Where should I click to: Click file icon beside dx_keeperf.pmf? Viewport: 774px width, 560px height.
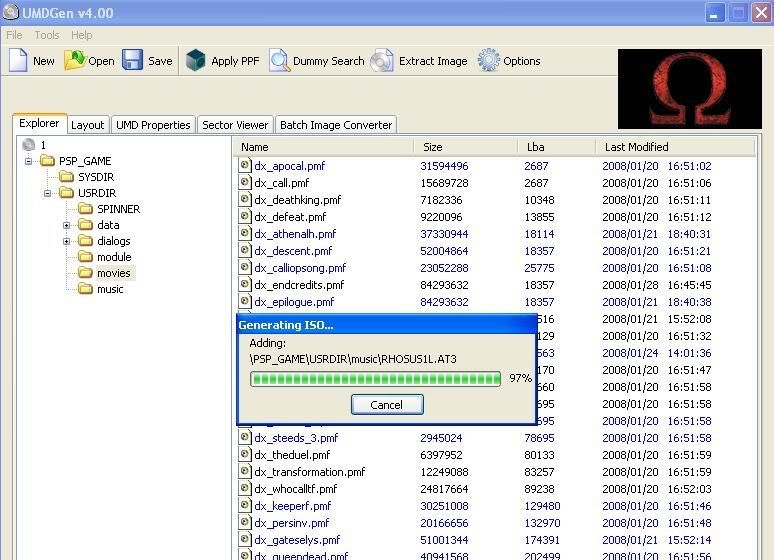click(x=244, y=505)
